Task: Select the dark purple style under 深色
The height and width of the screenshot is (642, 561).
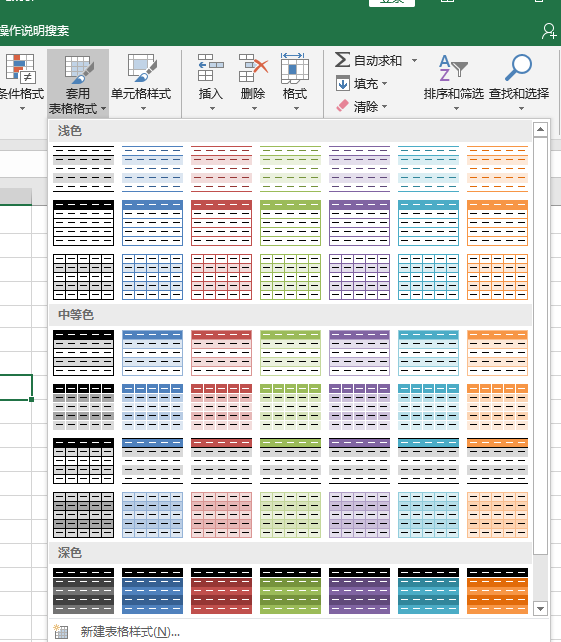Action: point(360,590)
